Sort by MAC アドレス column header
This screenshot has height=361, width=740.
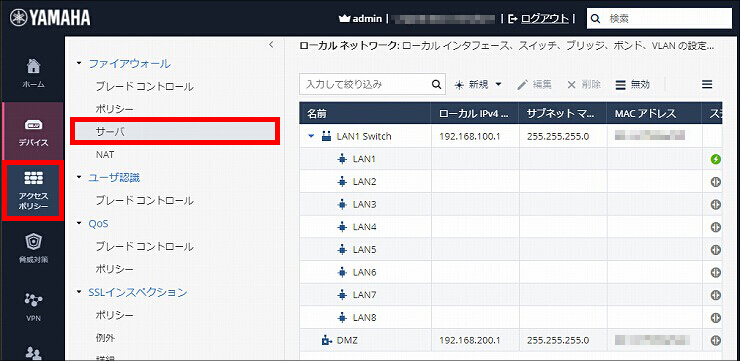[654, 113]
